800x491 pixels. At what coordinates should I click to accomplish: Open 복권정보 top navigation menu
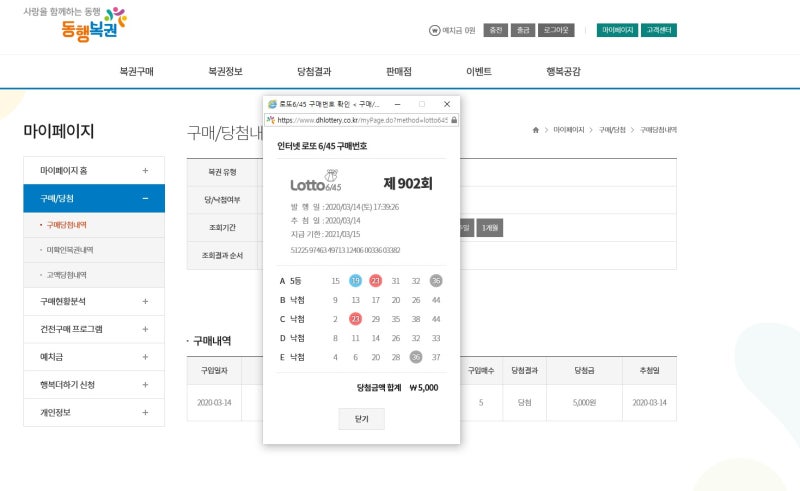point(226,71)
